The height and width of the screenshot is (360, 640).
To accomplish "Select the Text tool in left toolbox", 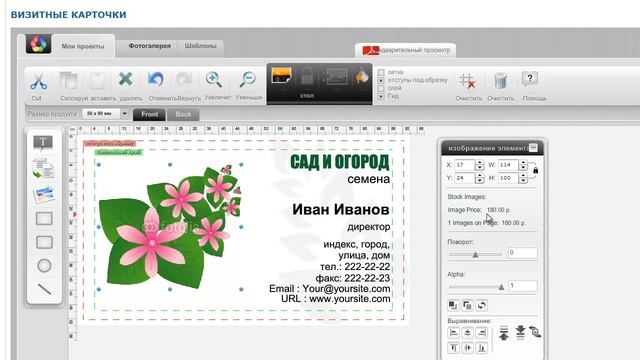I will pos(43,143).
